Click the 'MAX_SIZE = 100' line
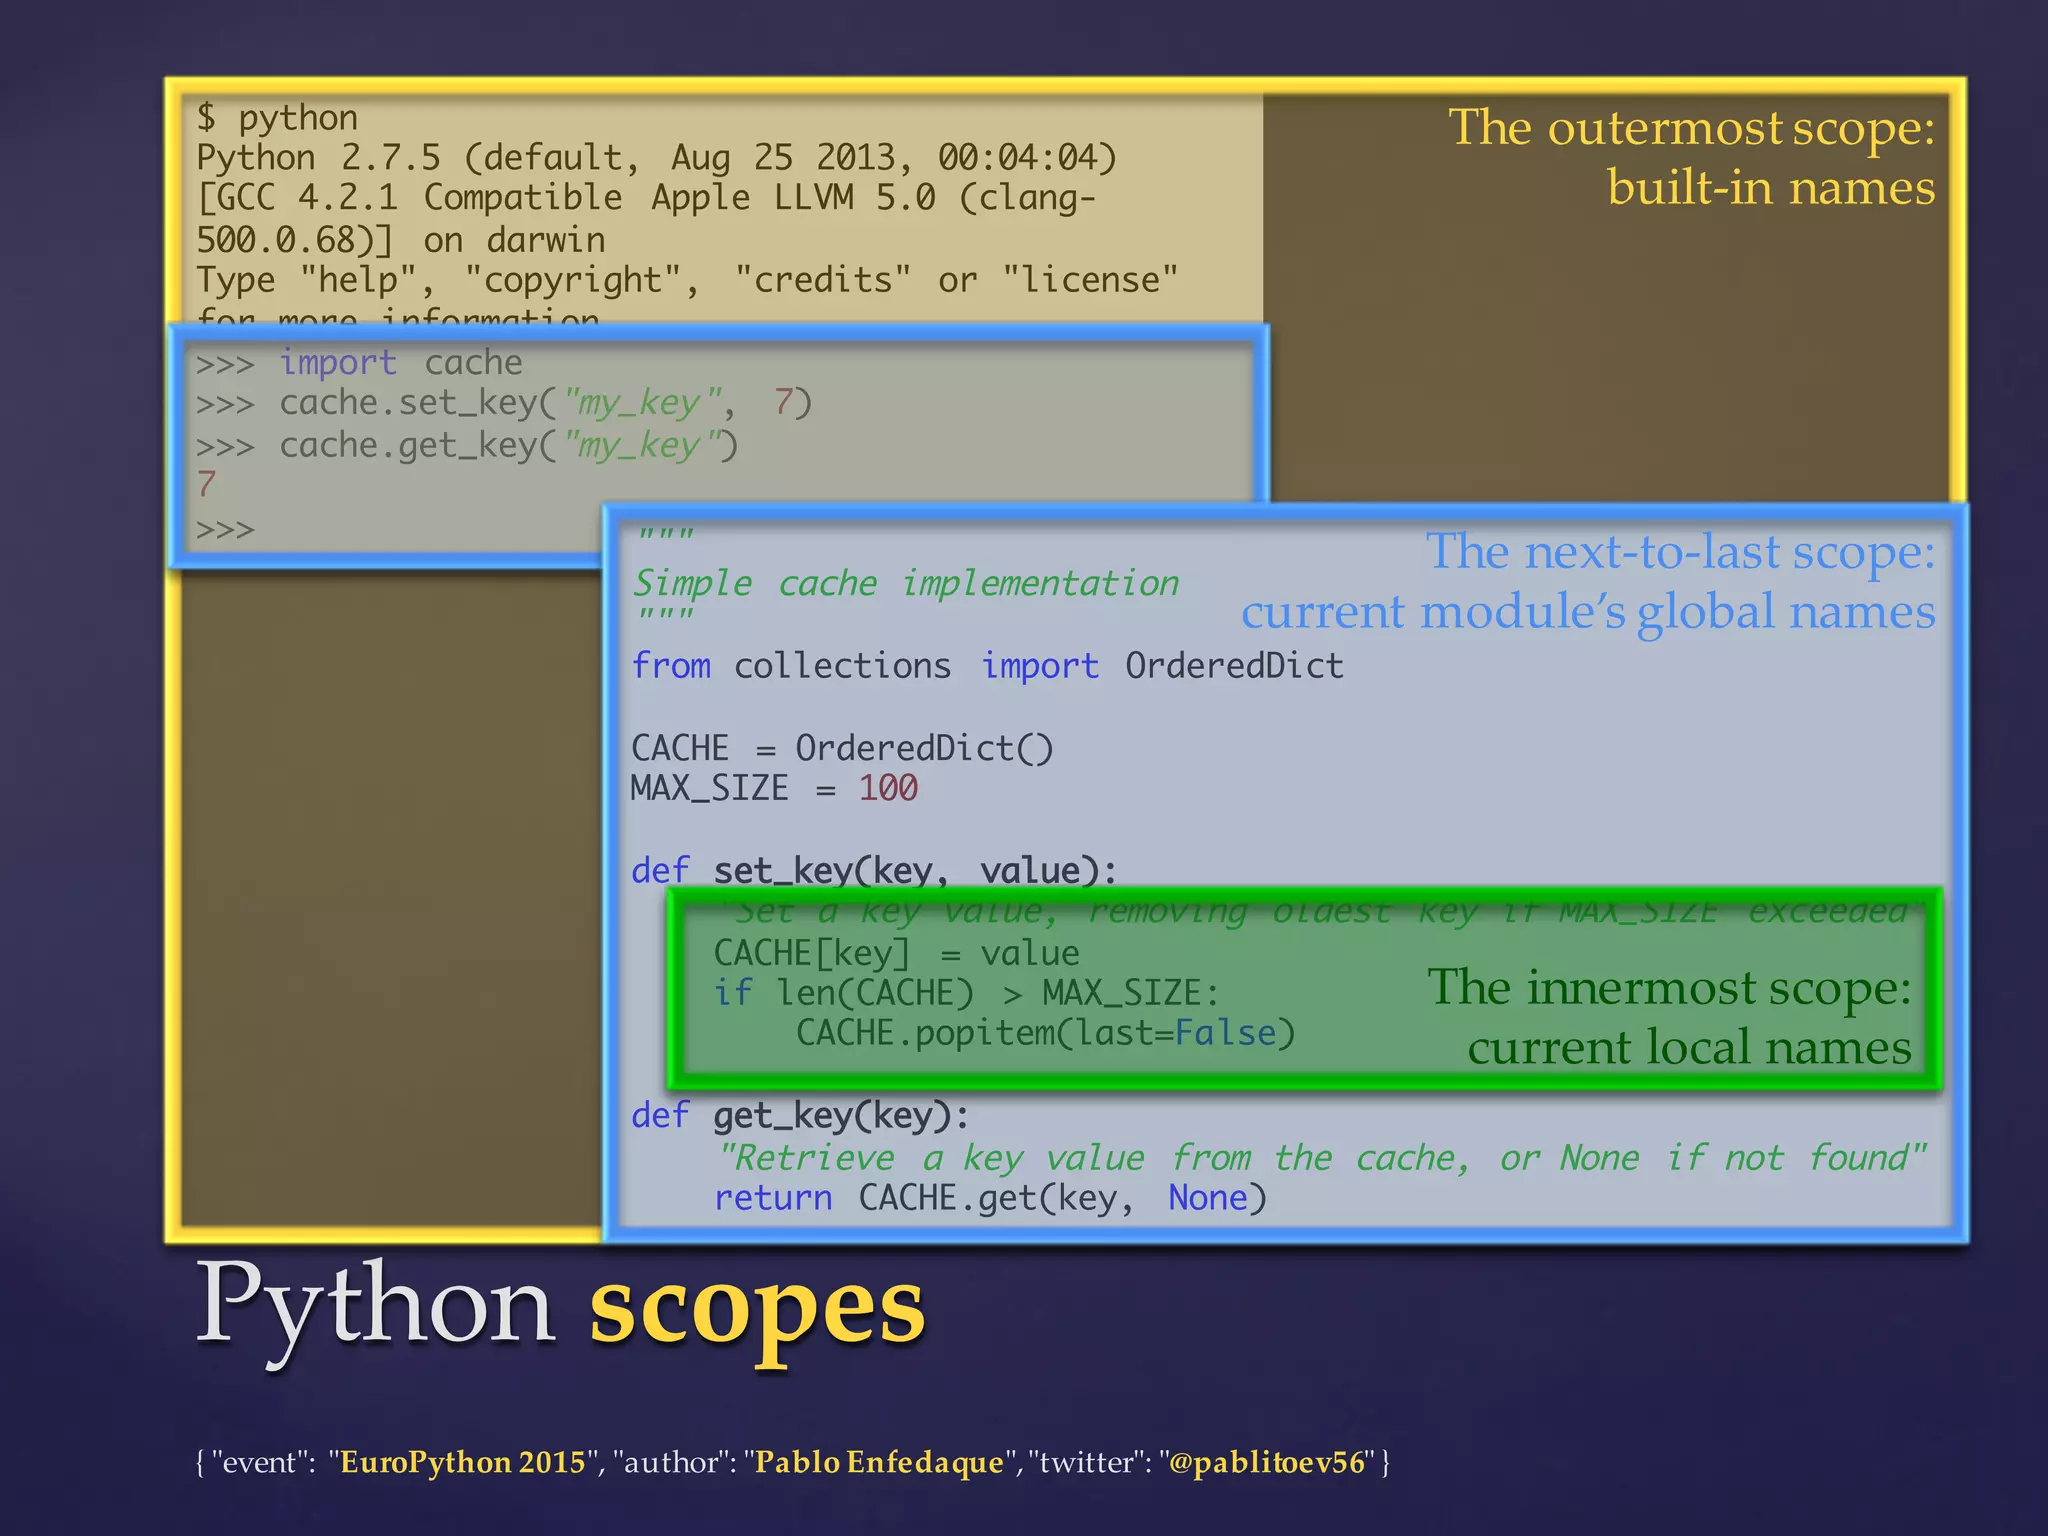Image resolution: width=2048 pixels, height=1536 pixels. [x=774, y=788]
